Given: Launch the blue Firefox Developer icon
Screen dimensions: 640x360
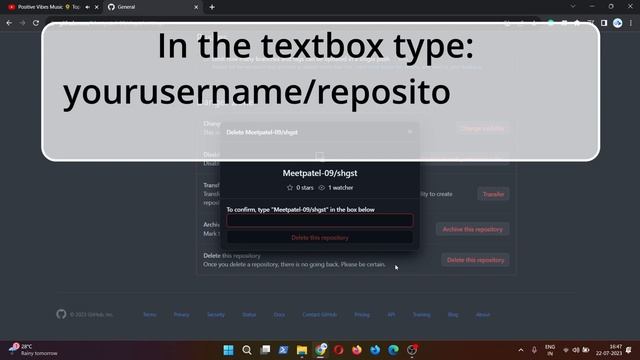Looking at the screenshot, I should pyautogui.click(x=375, y=350).
